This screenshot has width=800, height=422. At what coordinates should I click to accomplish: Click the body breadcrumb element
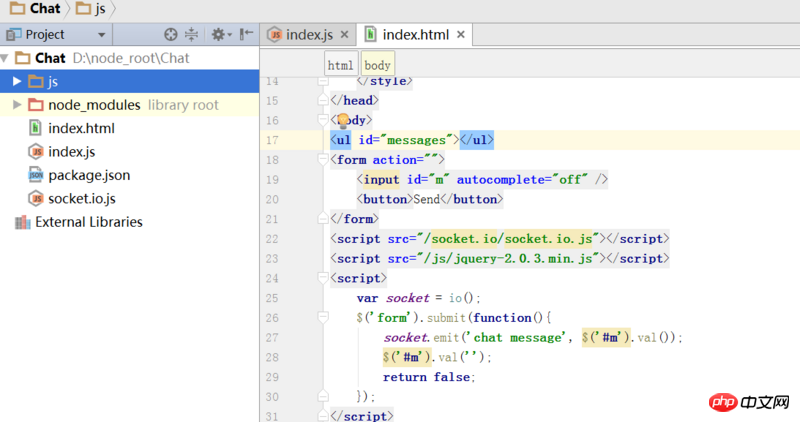pos(378,65)
